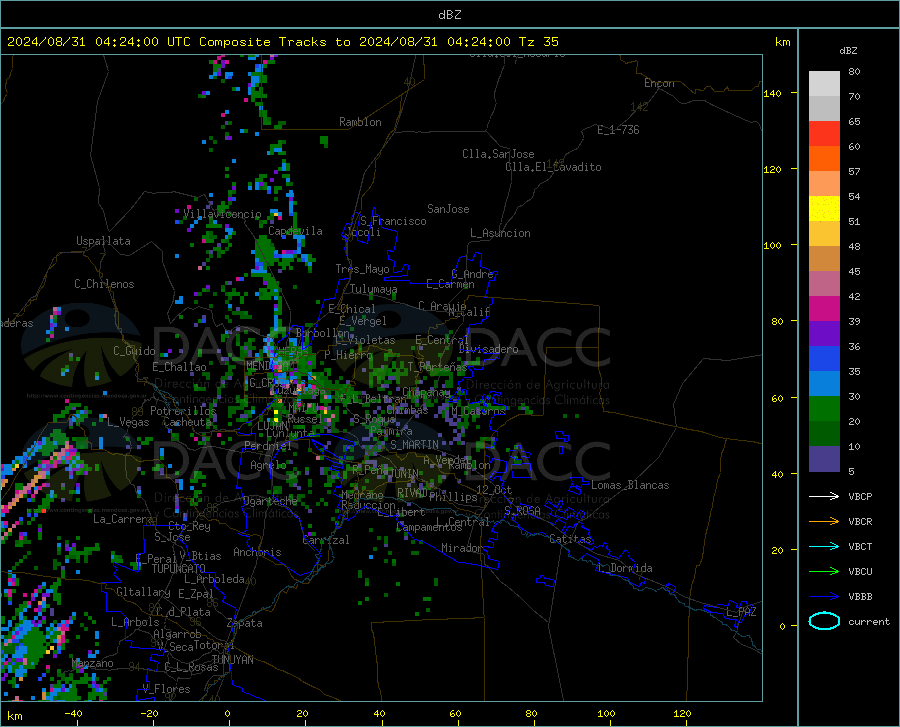Click the orange VBCR arrow in legend

824,522
